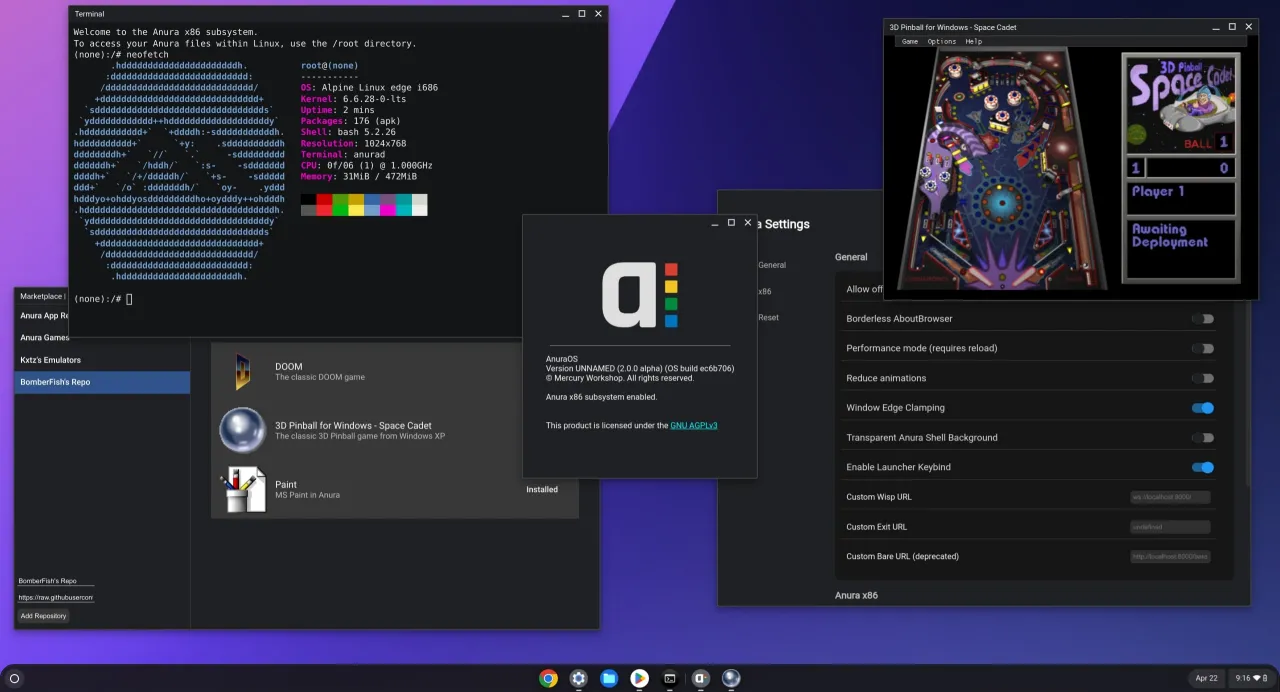Open Chrome from the shelf
The height and width of the screenshot is (692, 1280).
(x=548, y=678)
